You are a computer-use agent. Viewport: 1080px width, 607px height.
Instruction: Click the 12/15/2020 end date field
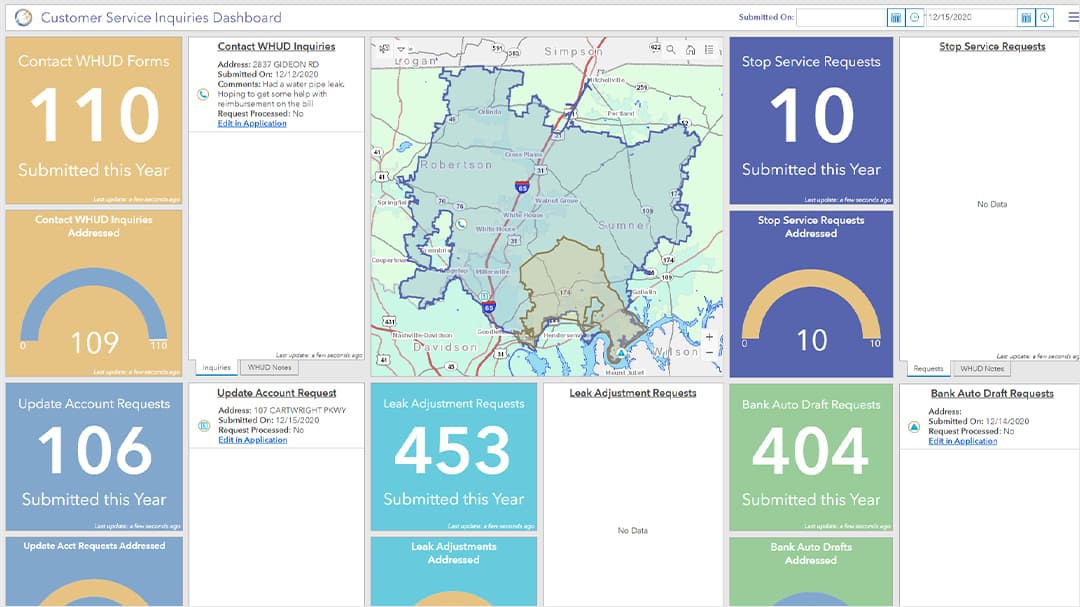click(x=970, y=18)
